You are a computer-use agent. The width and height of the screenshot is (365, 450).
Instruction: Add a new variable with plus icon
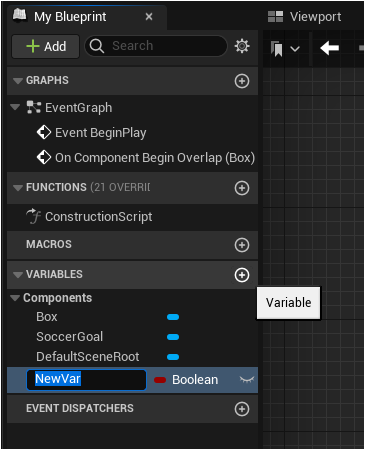(242, 275)
